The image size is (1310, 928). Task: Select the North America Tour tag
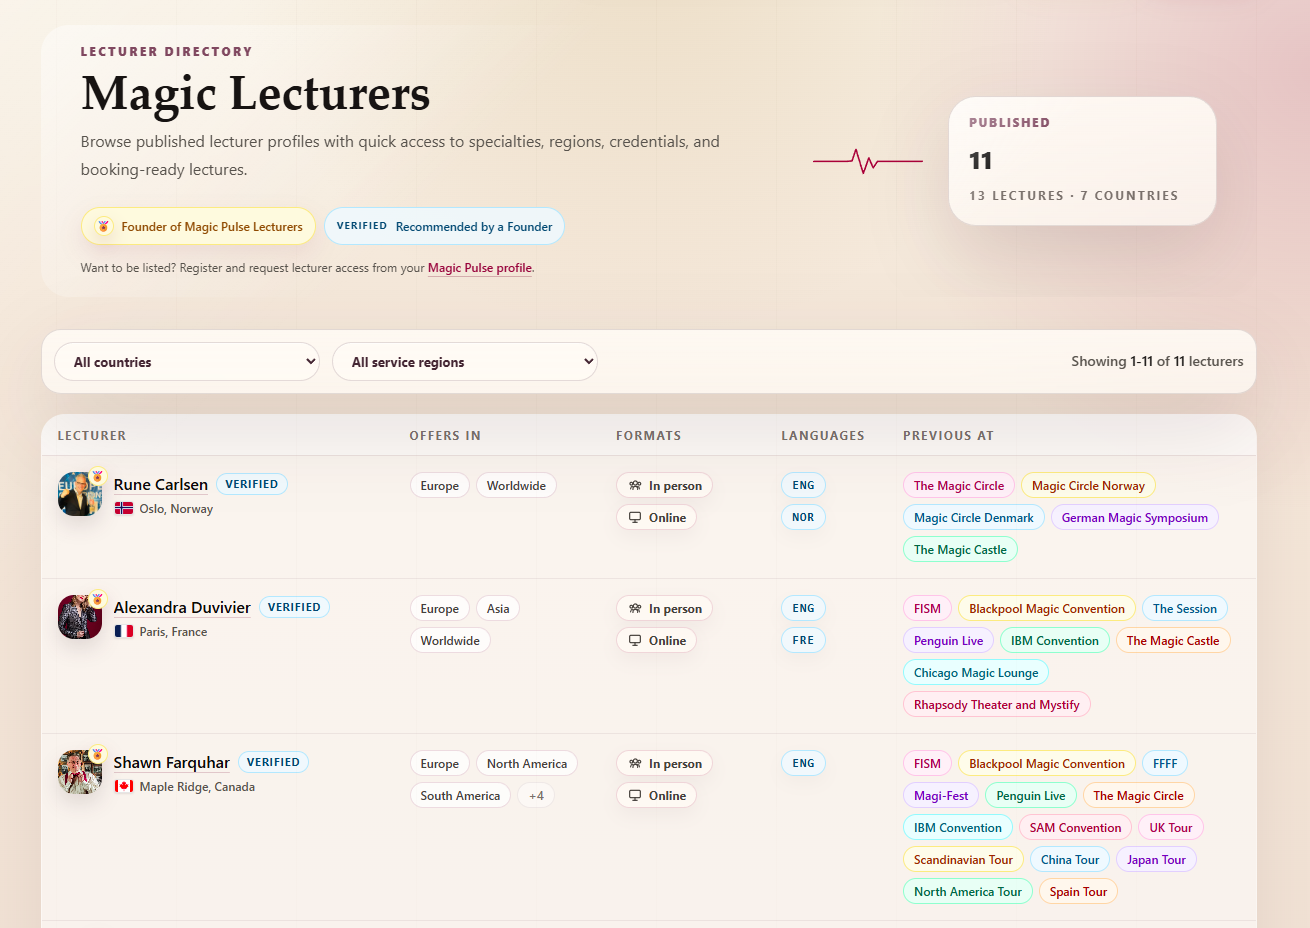coord(968,891)
